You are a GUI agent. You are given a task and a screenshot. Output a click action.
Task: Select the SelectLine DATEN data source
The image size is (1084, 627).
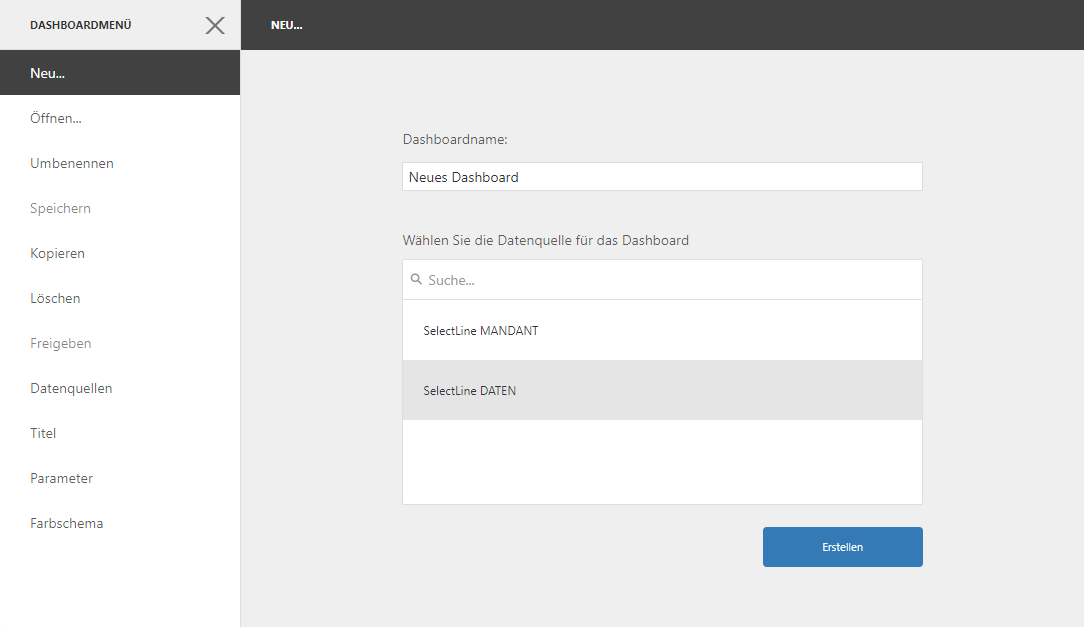[662, 391]
